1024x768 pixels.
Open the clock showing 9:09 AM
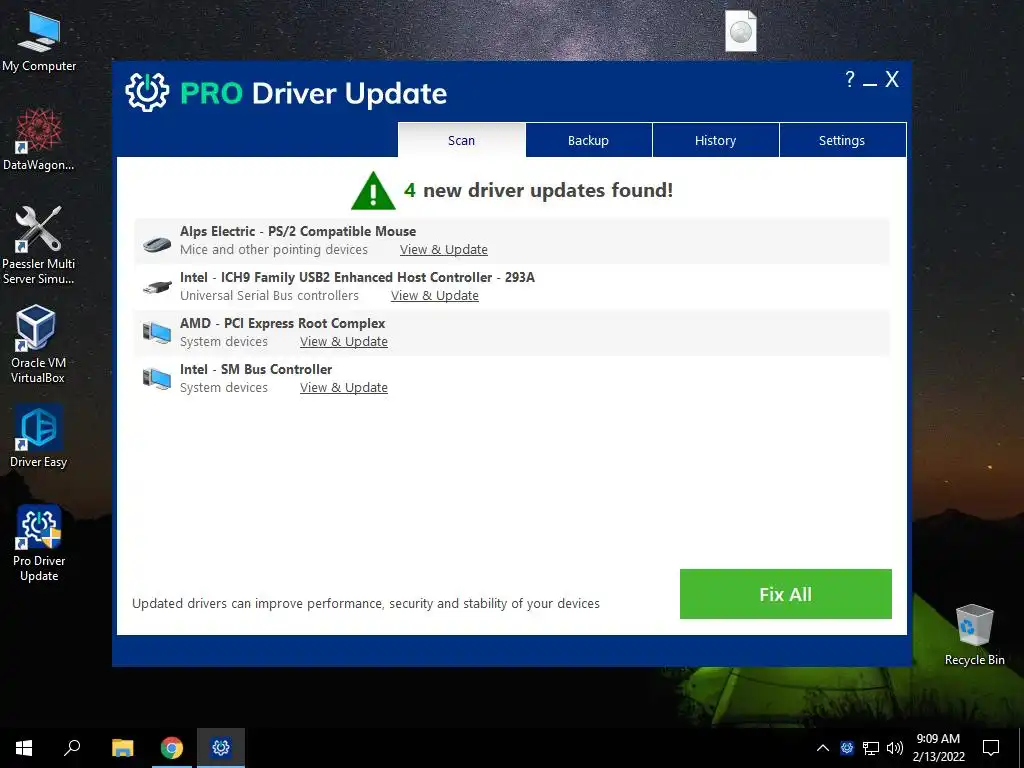(x=938, y=748)
